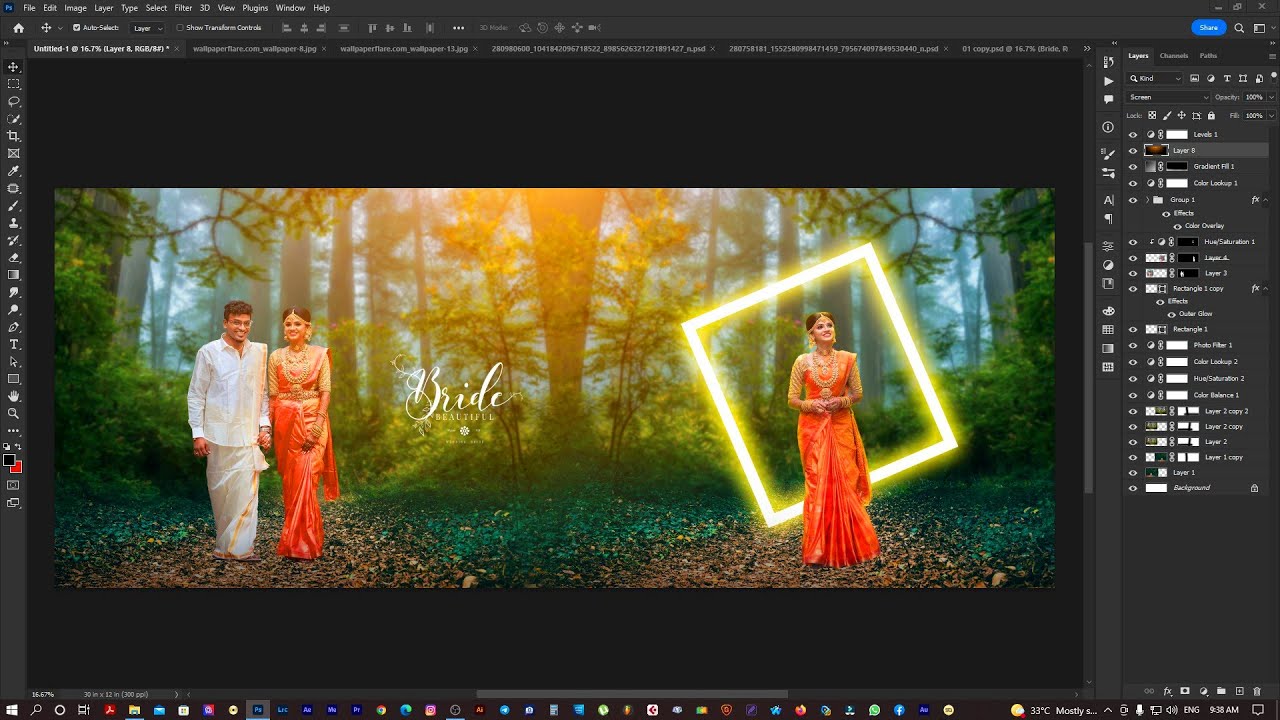Open the workspace switcher dropdown beside Share
This screenshot has height=720, width=1280.
(1262, 28)
